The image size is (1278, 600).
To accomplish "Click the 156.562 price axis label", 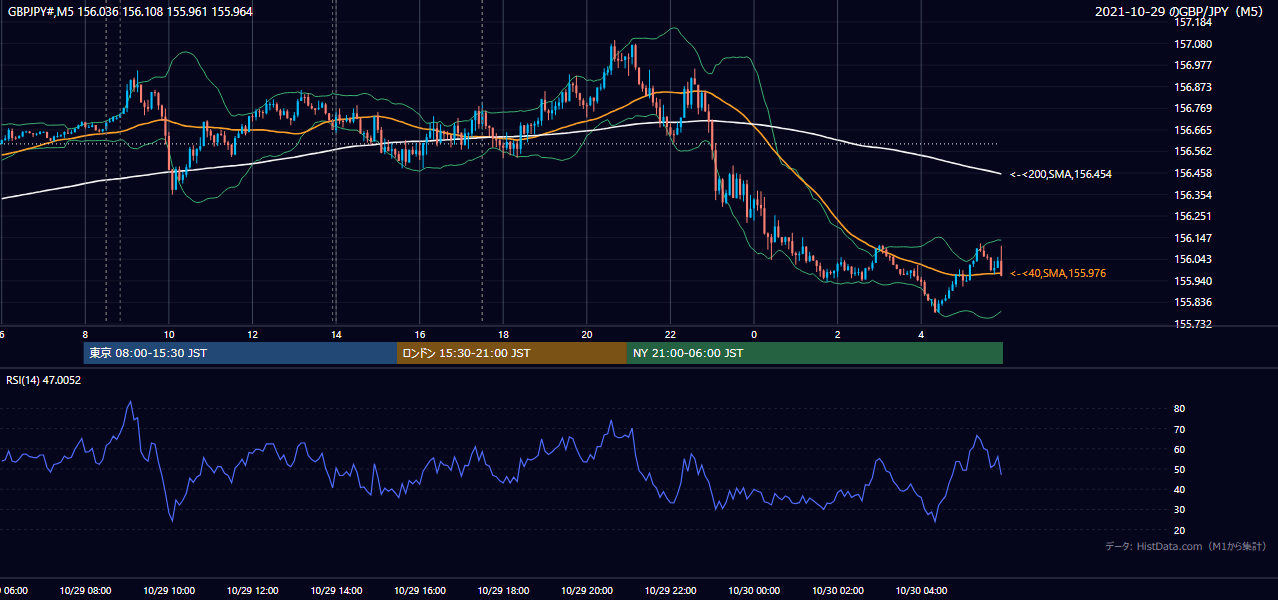I will pos(1193,151).
